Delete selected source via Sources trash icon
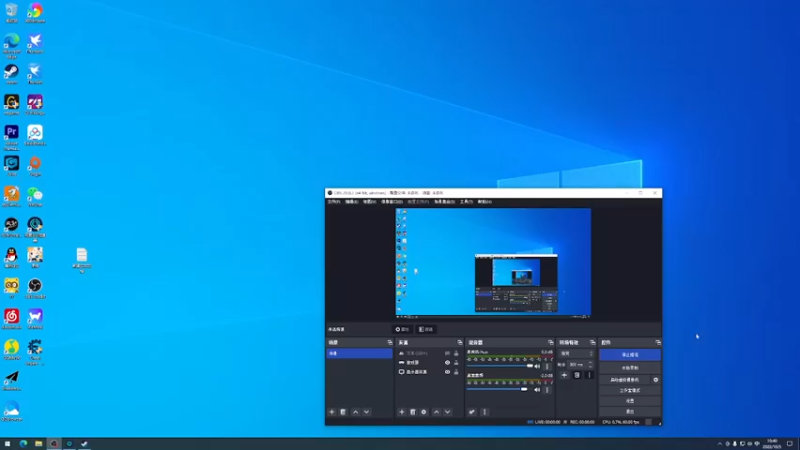 [413, 412]
